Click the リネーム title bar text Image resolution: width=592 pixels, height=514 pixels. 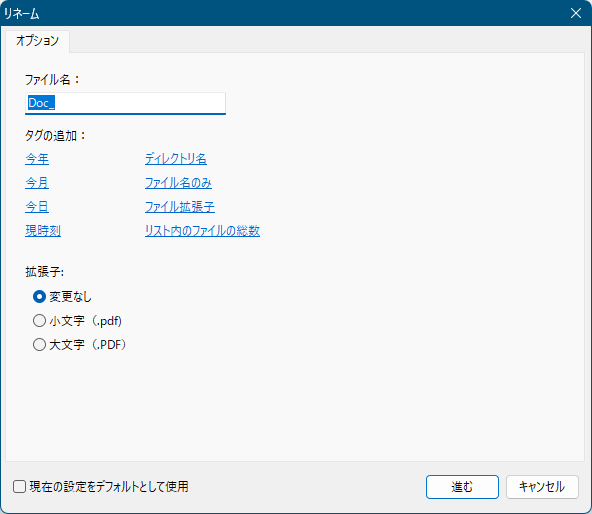22,14
